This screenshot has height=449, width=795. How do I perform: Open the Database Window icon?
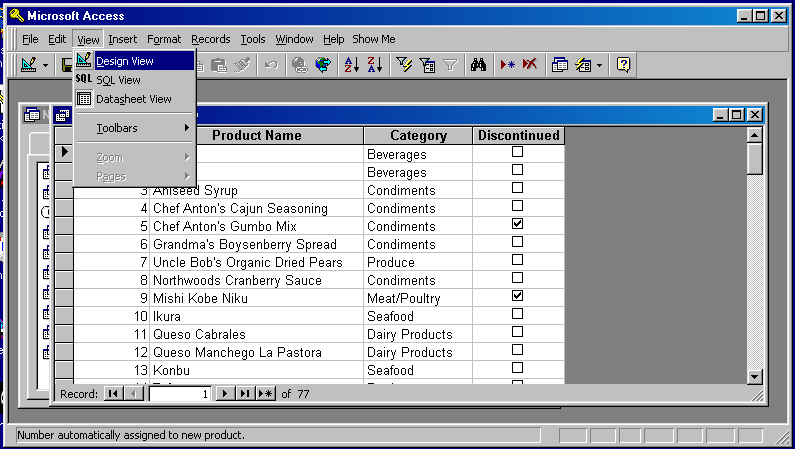tap(560, 65)
